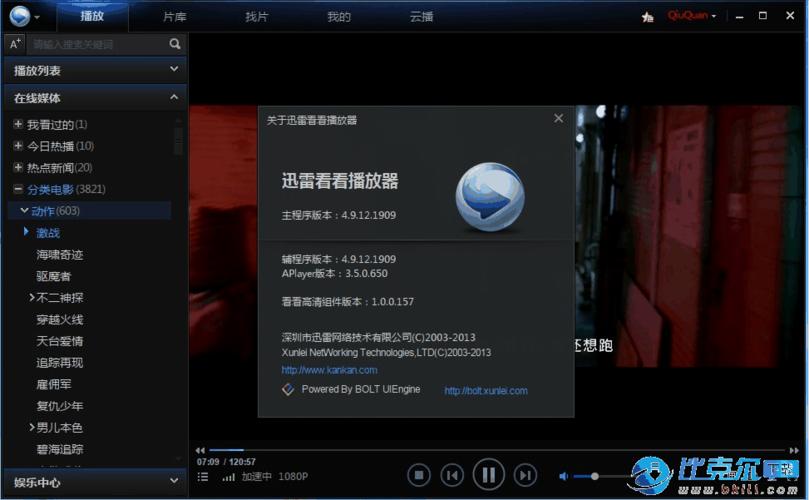The height and width of the screenshot is (500, 809).
Task: Select the 天台爱情 movie
Action: tap(59, 341)
